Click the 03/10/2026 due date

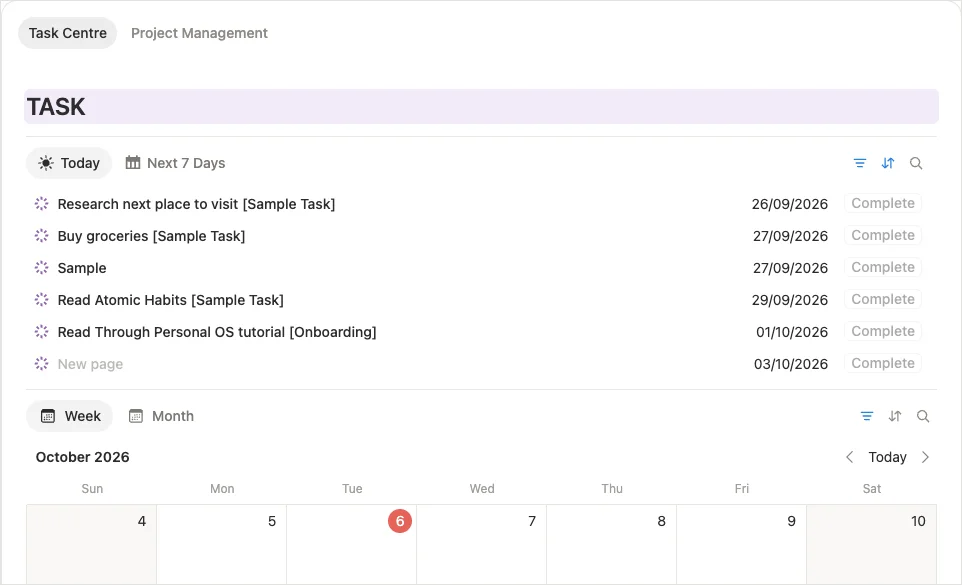tap(791, 364)
